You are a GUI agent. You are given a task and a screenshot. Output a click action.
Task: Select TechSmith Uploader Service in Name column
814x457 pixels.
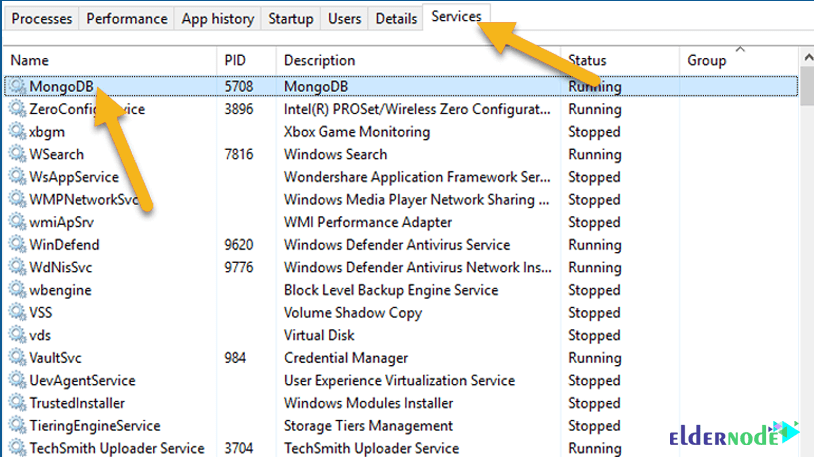117,448
